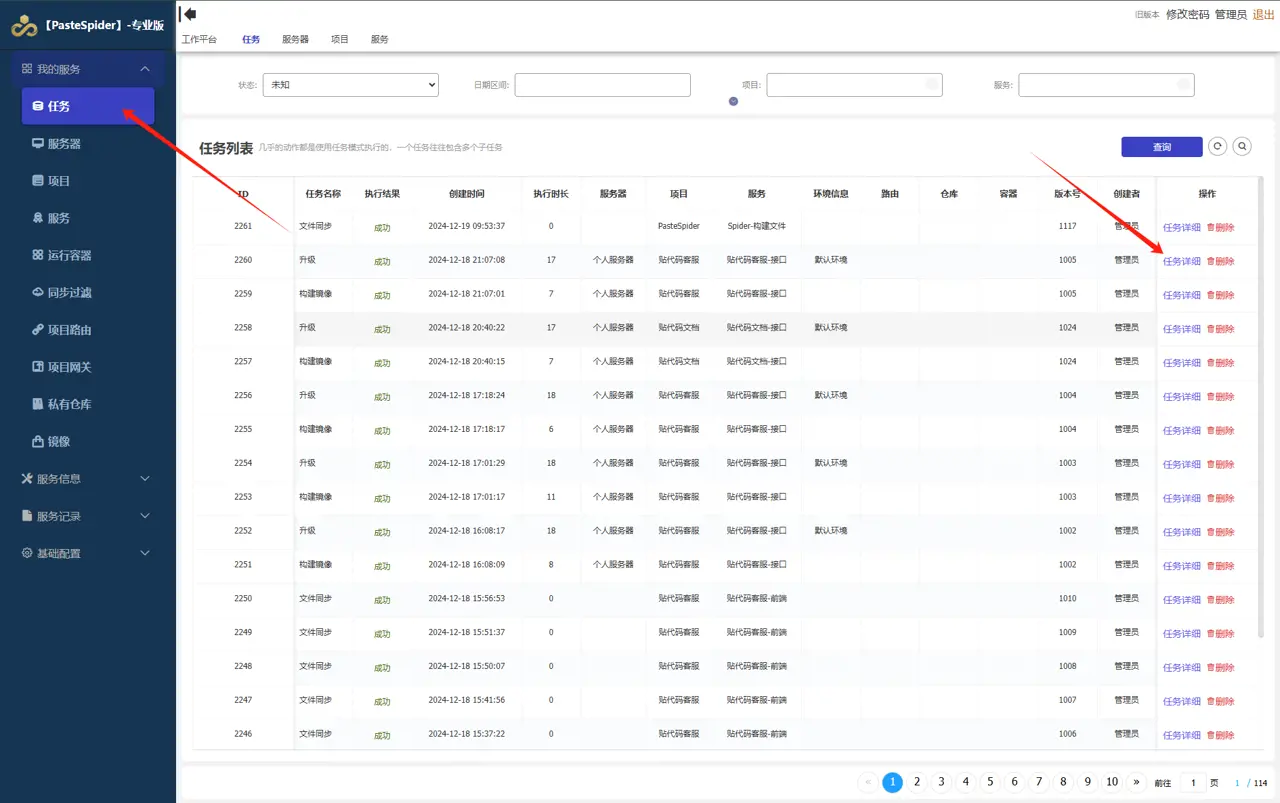Switch to the 项目 top tab
The image size is (1280, 803).
(x=340, y=39)
